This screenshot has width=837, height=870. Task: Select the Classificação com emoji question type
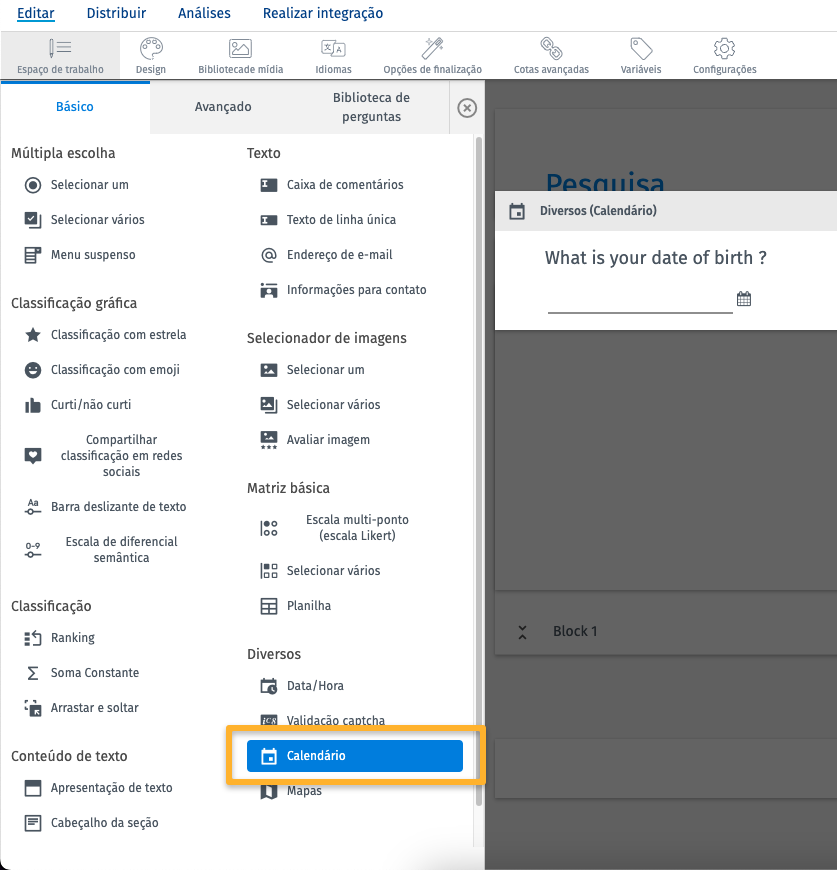coord(113,370)
